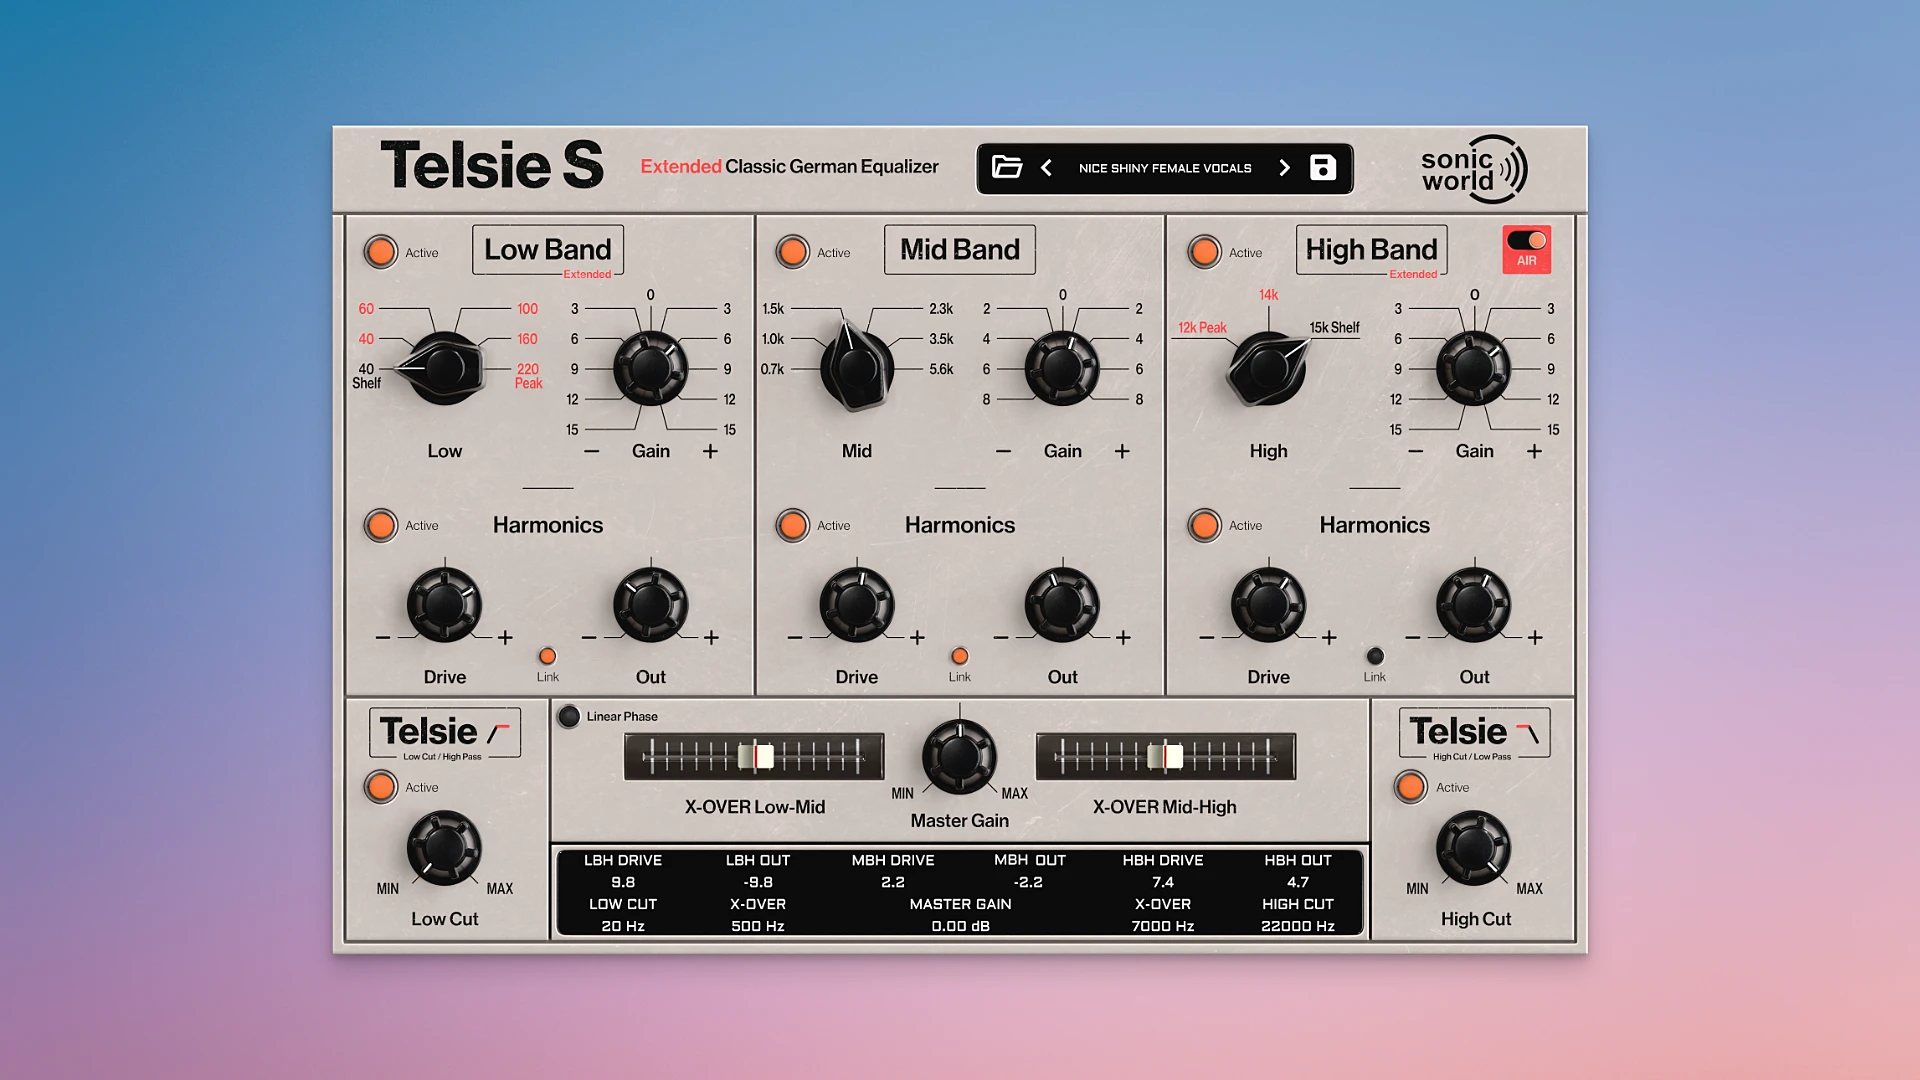This screenshot has height=1080, width=1920.
Task: Save the current preset with the disk icon
Action: pos(1323,168)
